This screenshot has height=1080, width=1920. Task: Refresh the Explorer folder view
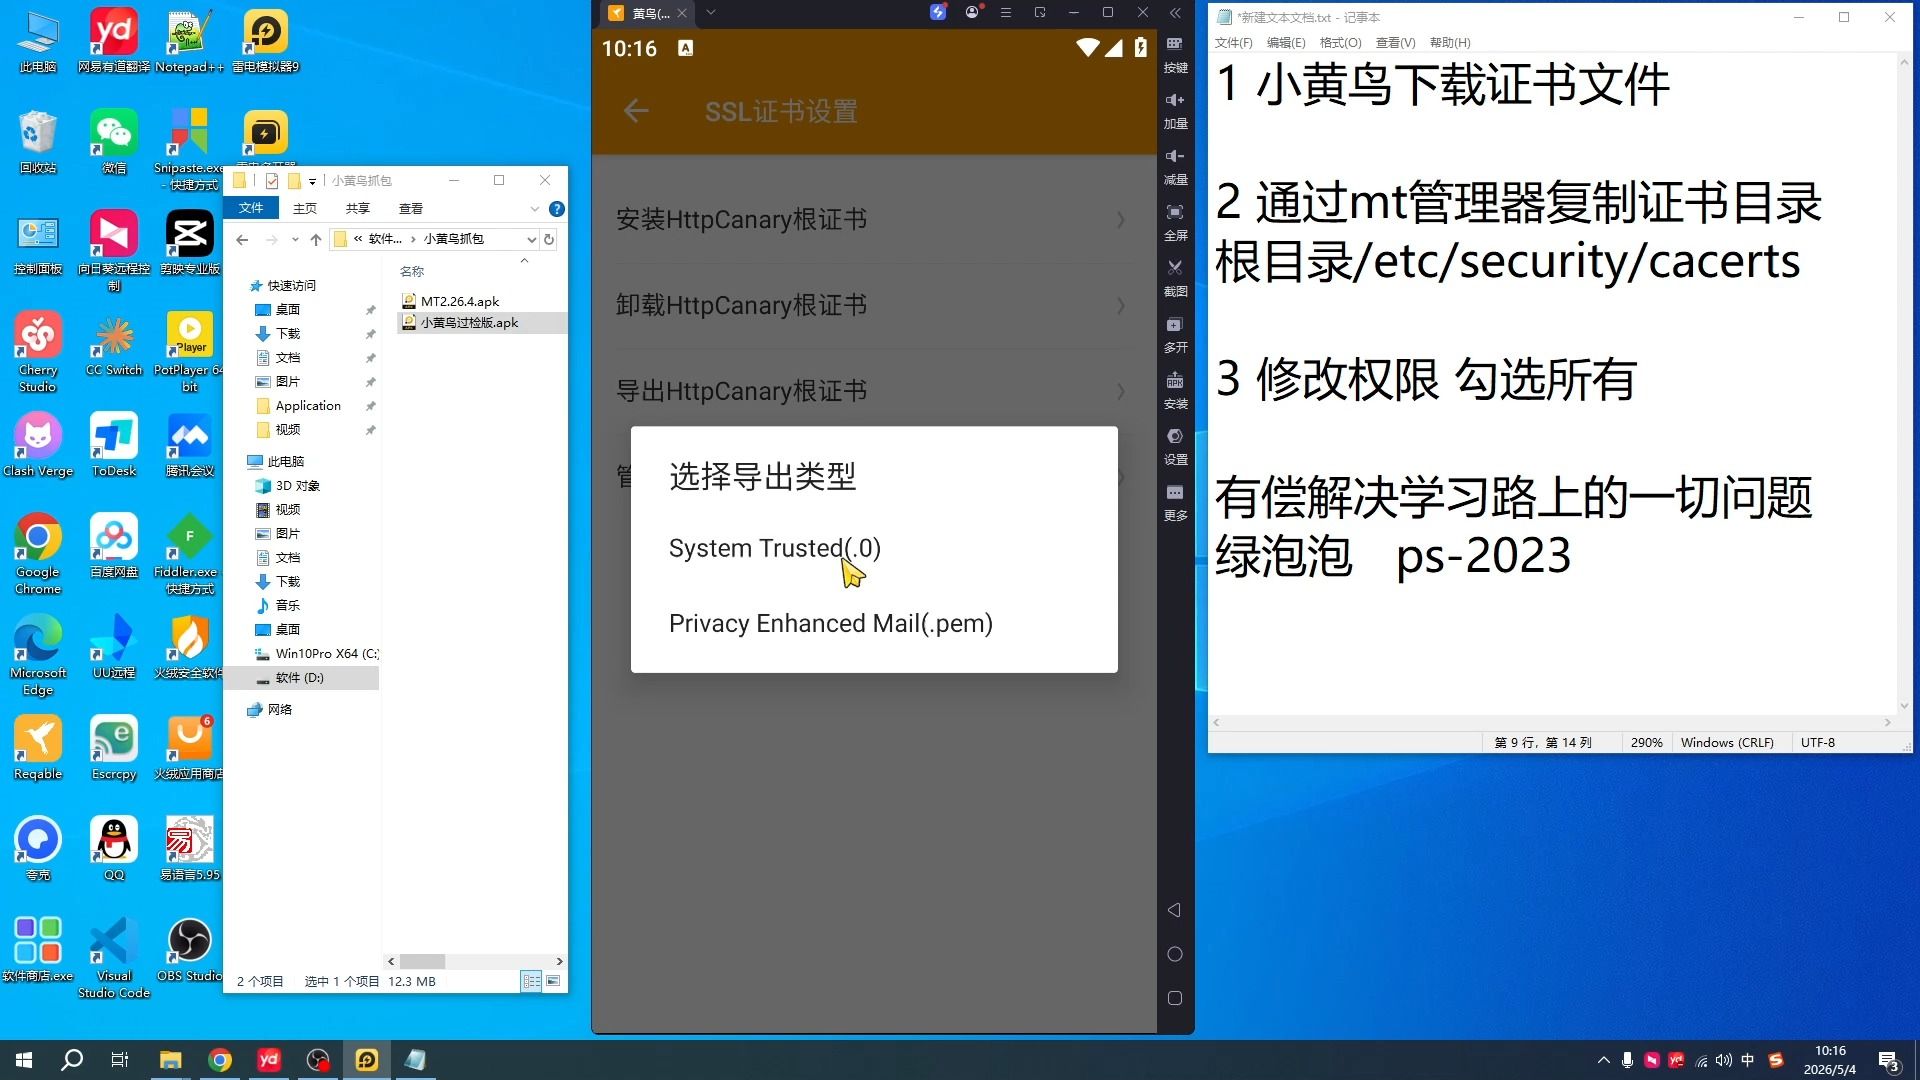point(548,239)
